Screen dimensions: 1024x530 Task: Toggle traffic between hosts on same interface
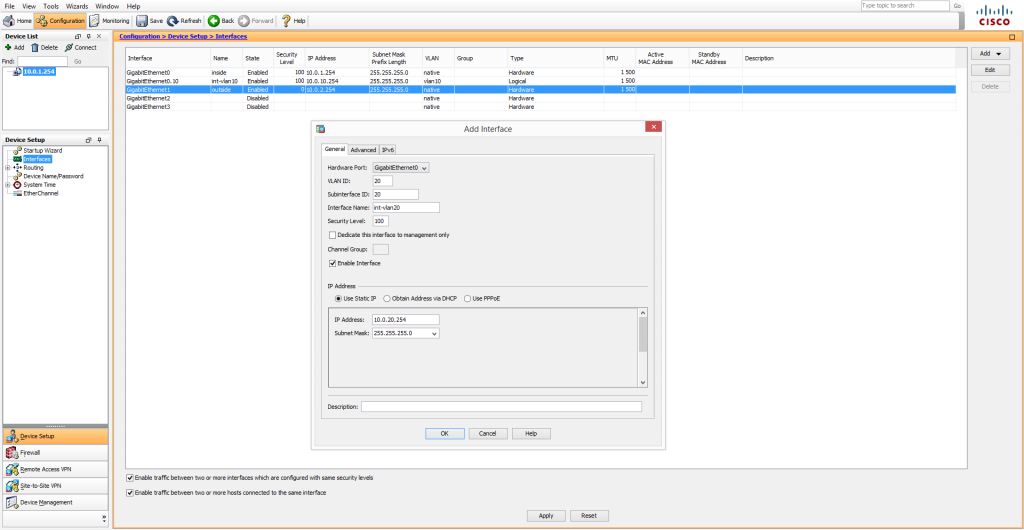pos(129,493)
